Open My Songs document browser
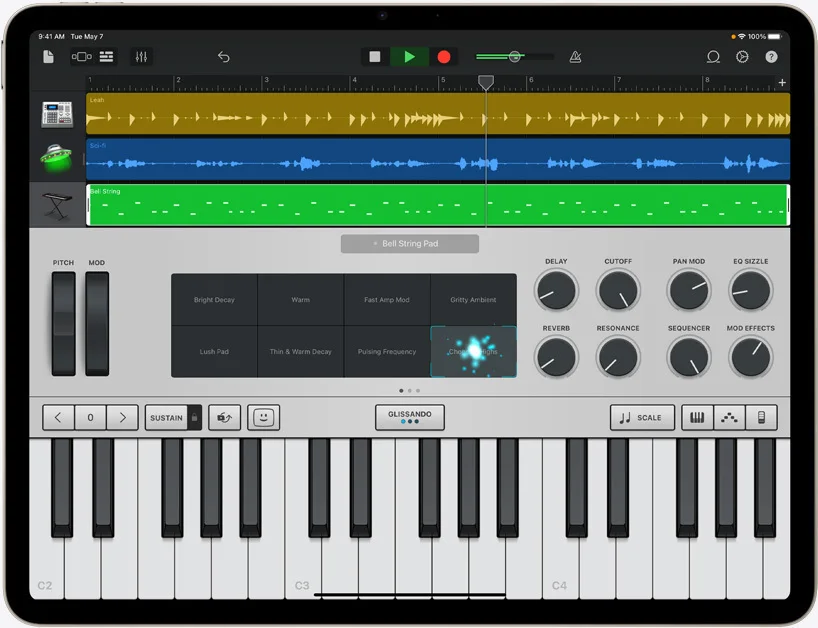818x628 pixels. click(48, 57)
